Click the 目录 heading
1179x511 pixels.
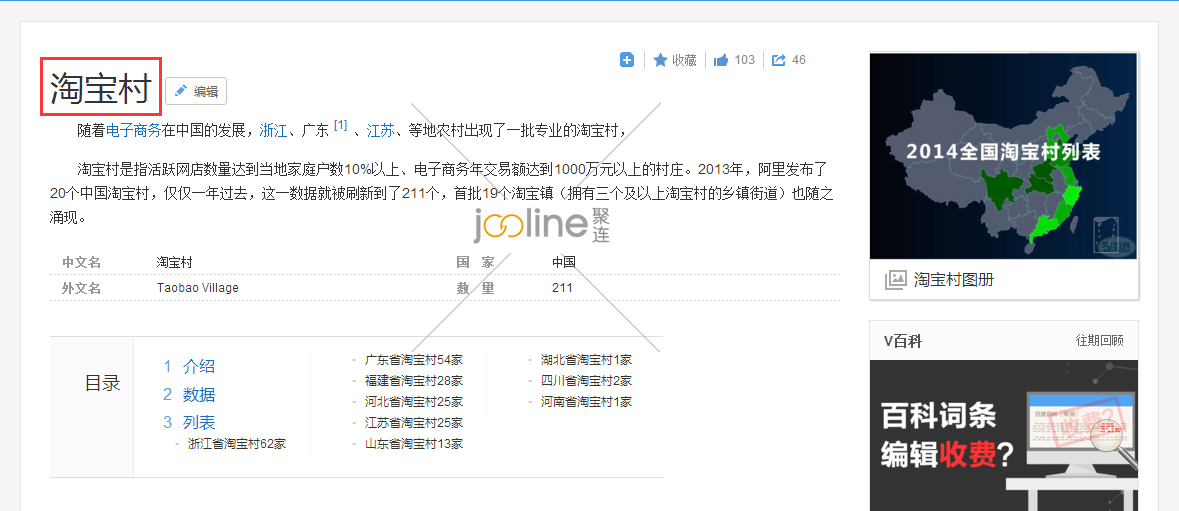click(x=102, y=383)
